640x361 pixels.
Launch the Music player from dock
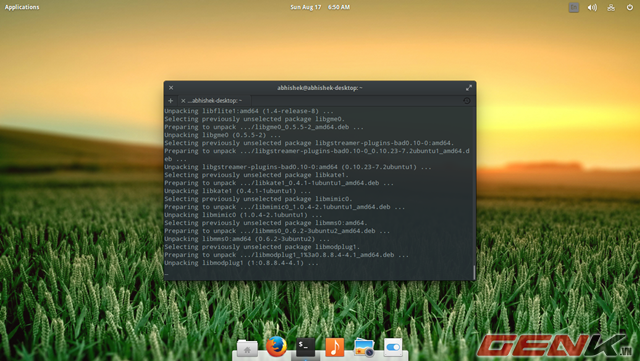(x=335, y=347)
